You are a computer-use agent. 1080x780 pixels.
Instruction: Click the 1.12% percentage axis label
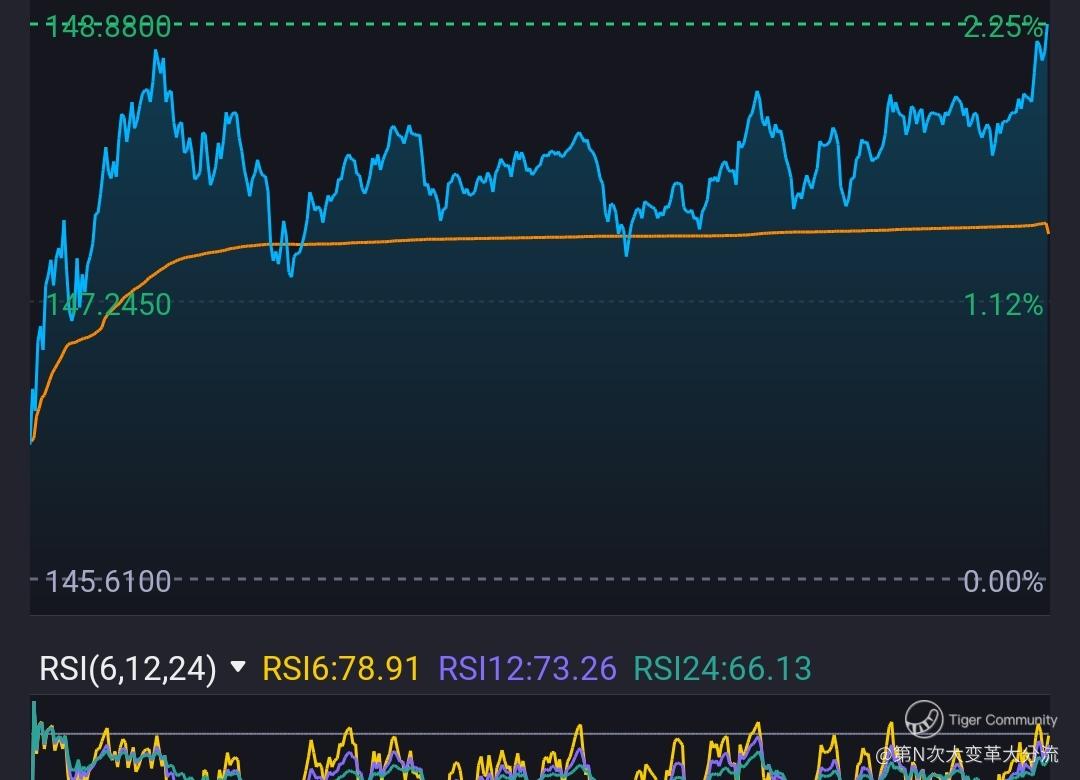coord(1003,305)
